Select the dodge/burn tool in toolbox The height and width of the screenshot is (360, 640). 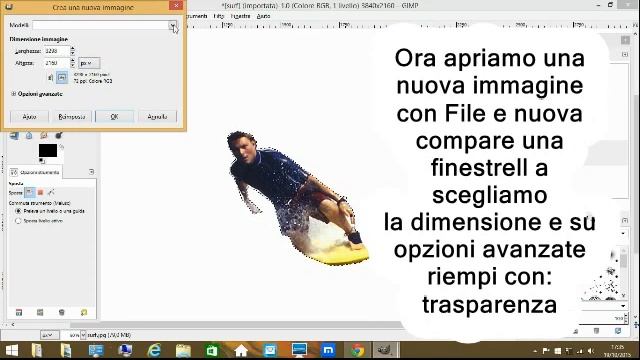58,136
